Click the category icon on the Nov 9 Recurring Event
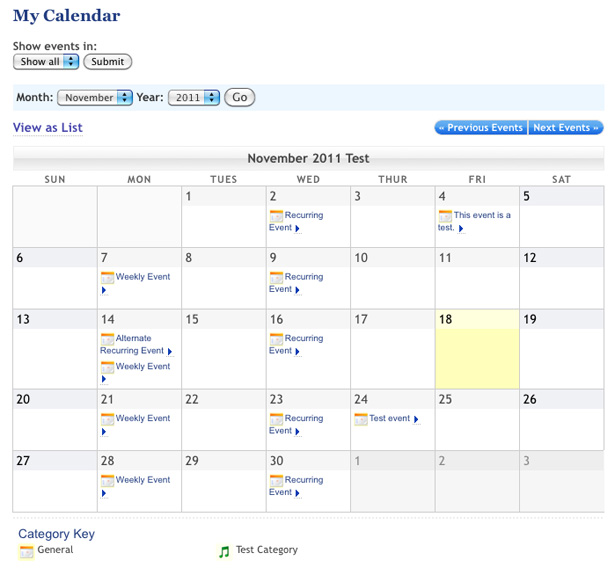 tap(276, 277)
